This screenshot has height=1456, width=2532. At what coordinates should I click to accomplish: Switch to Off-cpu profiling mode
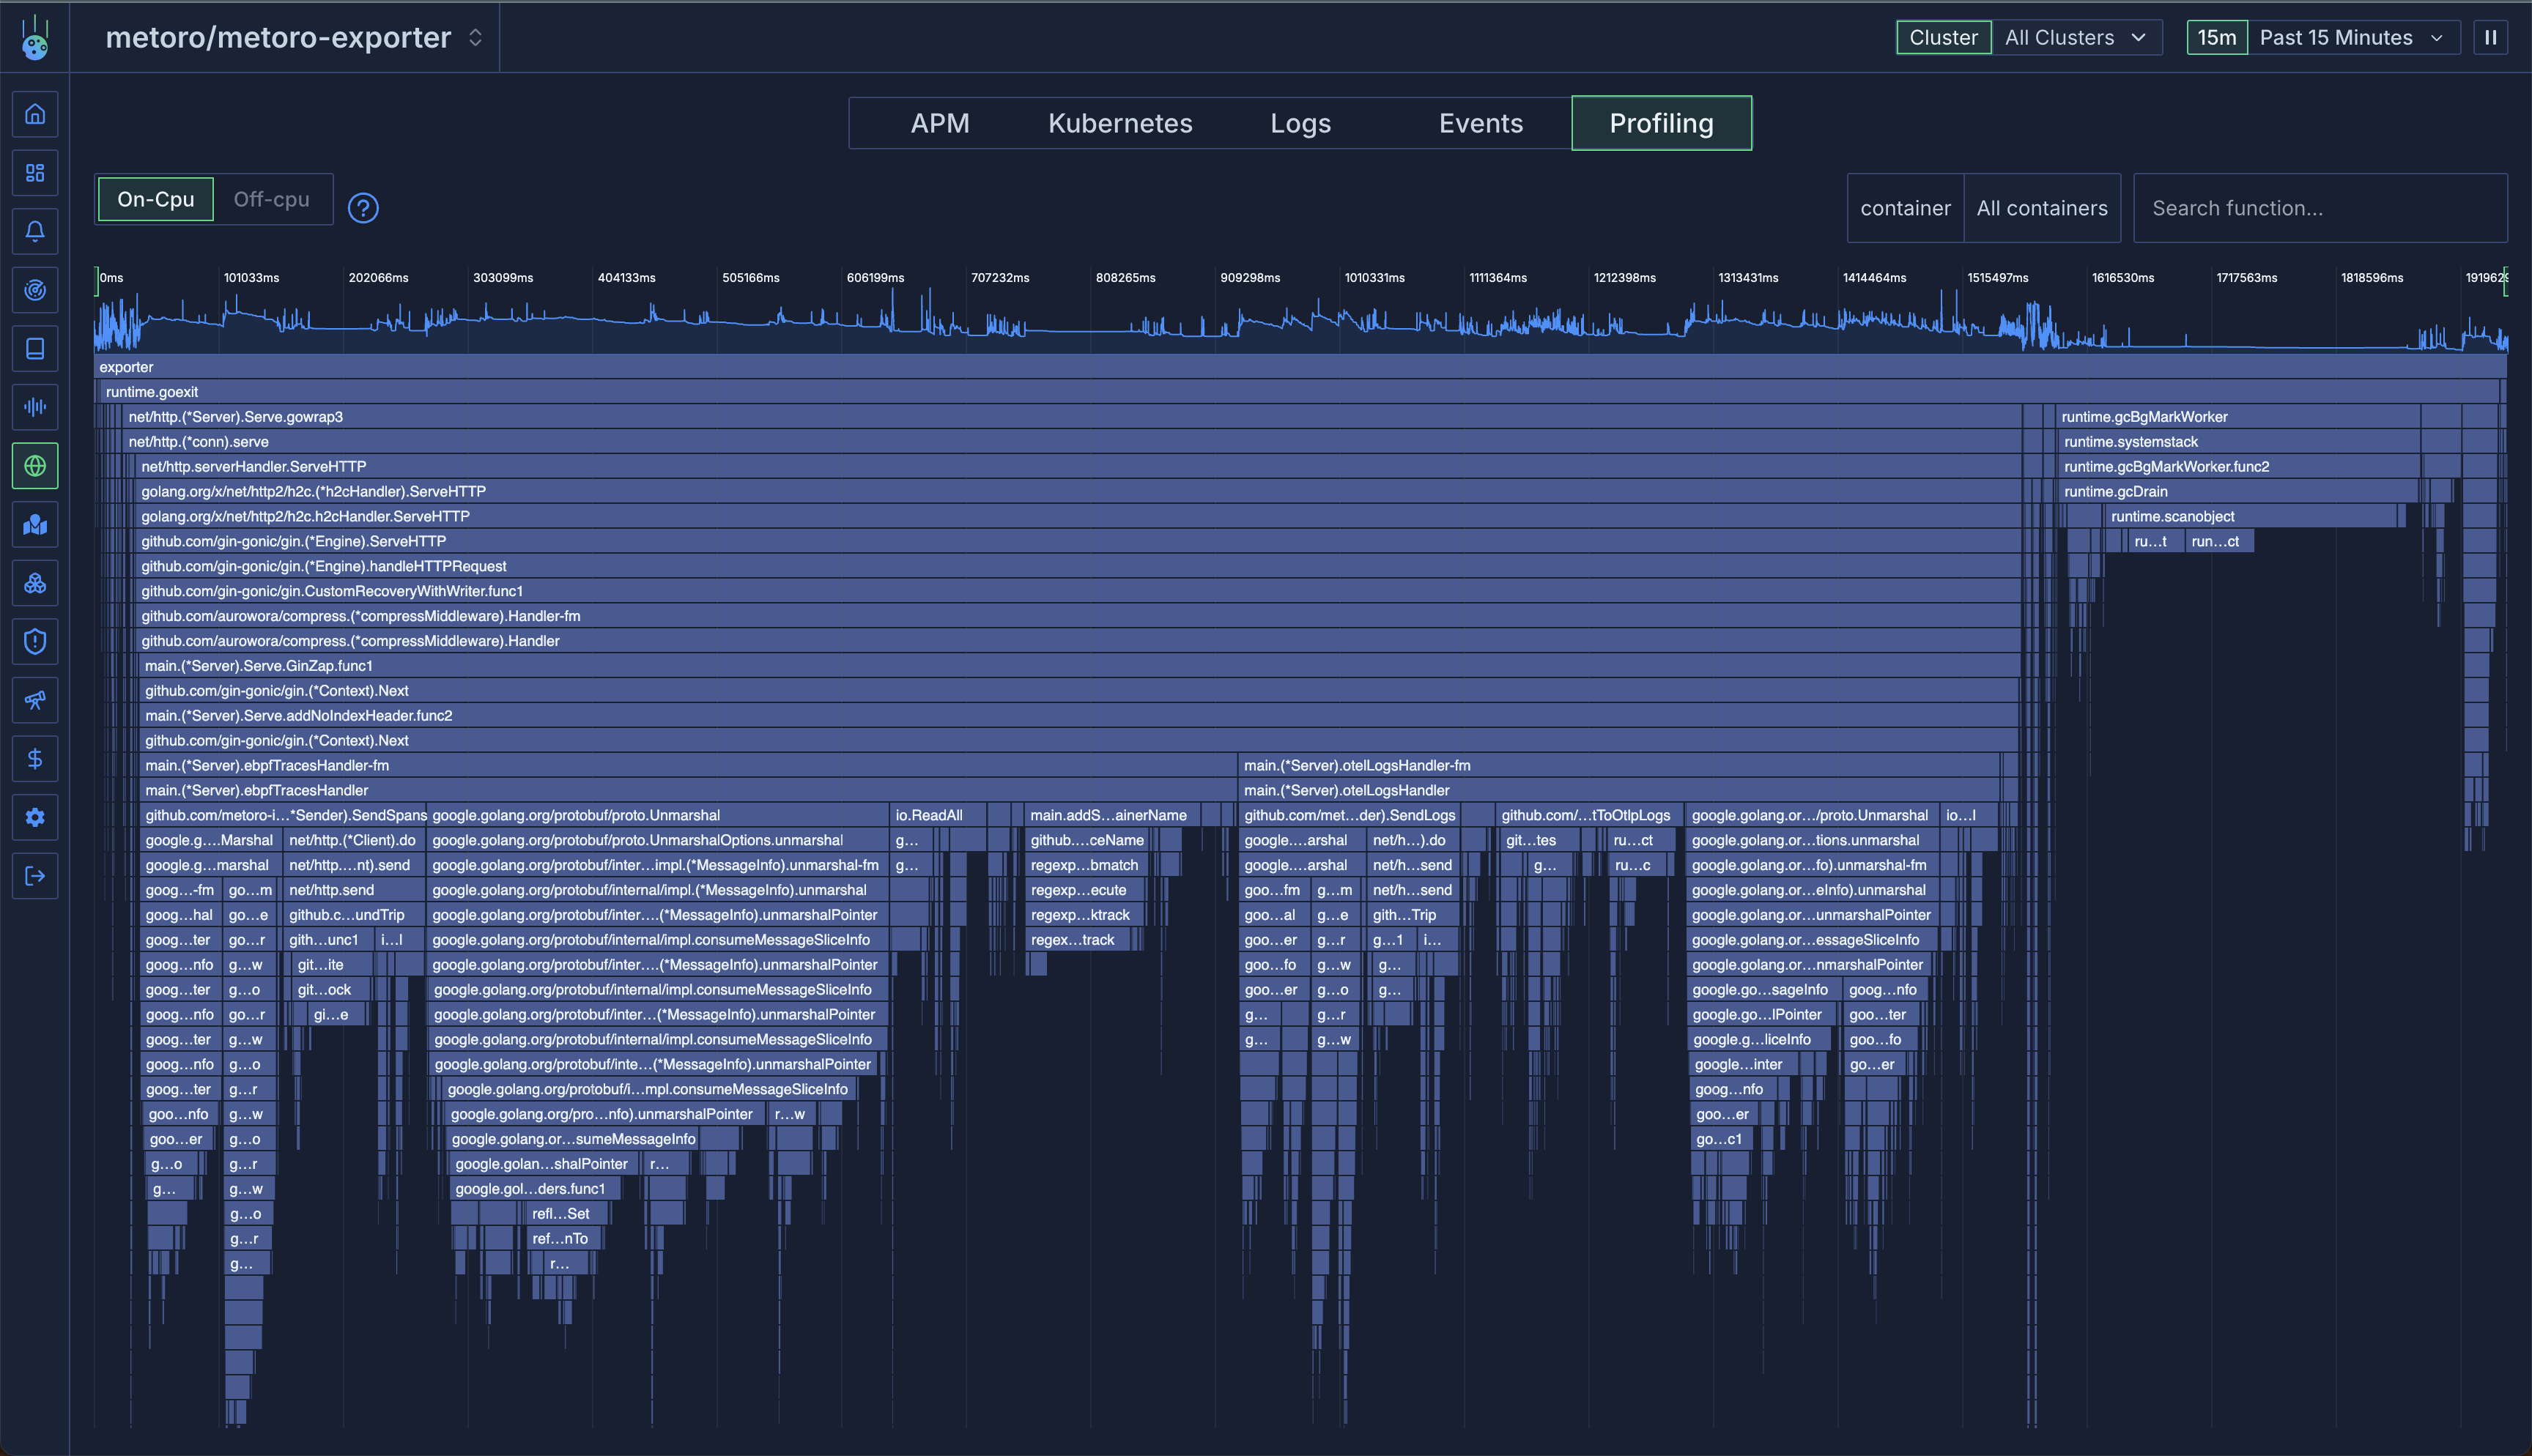271,200
